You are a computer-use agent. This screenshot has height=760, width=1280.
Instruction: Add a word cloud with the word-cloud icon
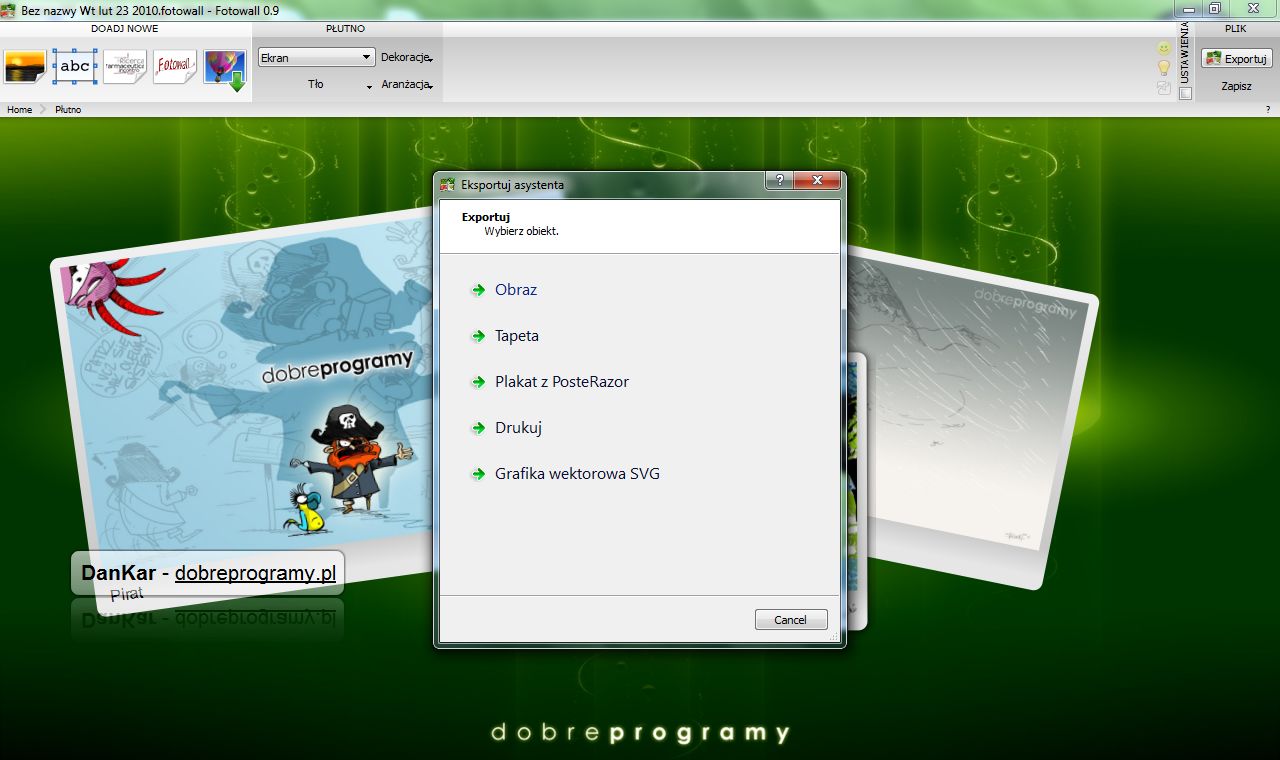[x=125, y=67]
